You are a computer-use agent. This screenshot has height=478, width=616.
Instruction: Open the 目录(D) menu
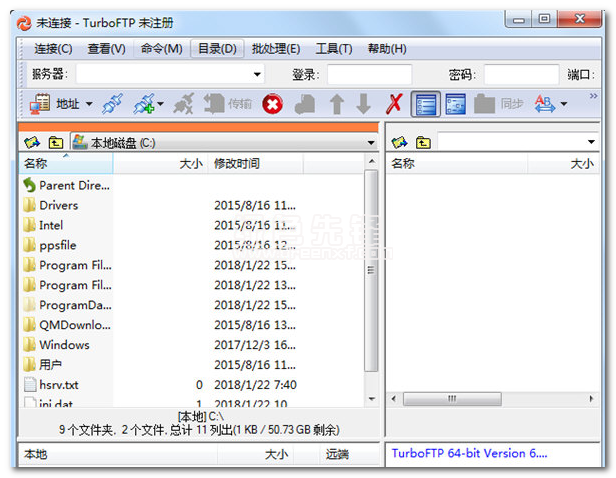[217, 49]
